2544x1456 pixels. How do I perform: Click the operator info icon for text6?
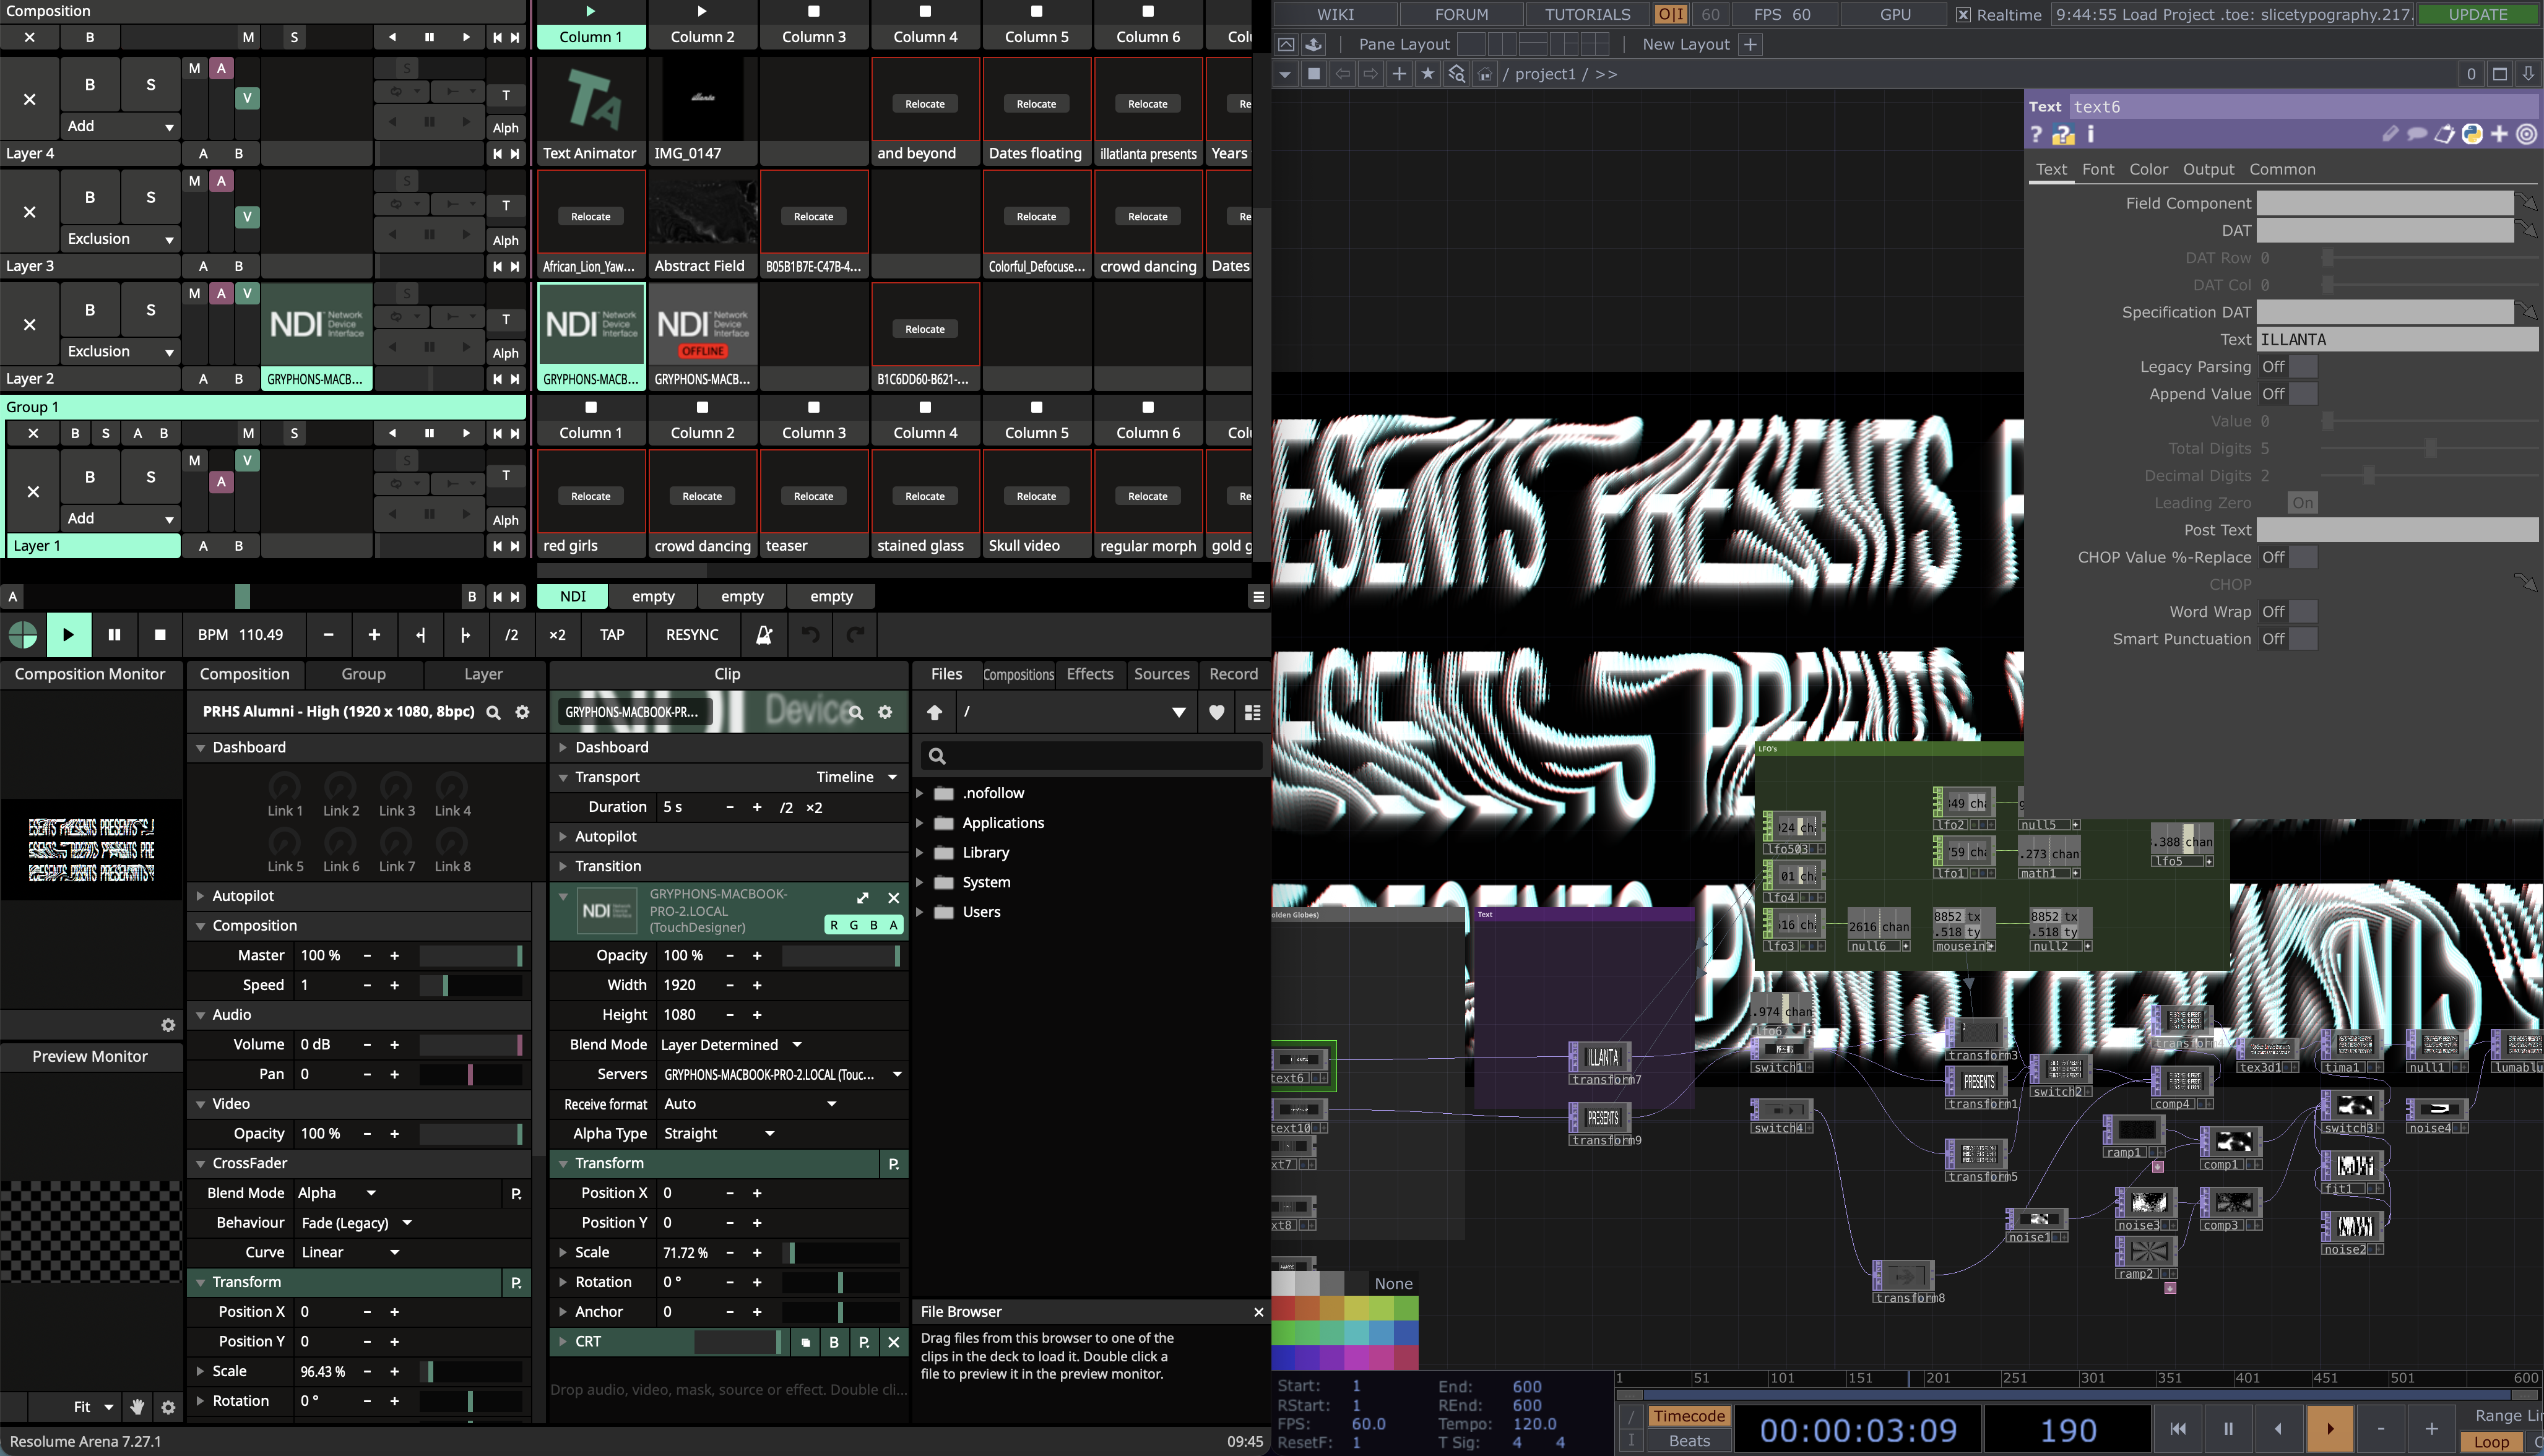click(x=2090, y=134)
